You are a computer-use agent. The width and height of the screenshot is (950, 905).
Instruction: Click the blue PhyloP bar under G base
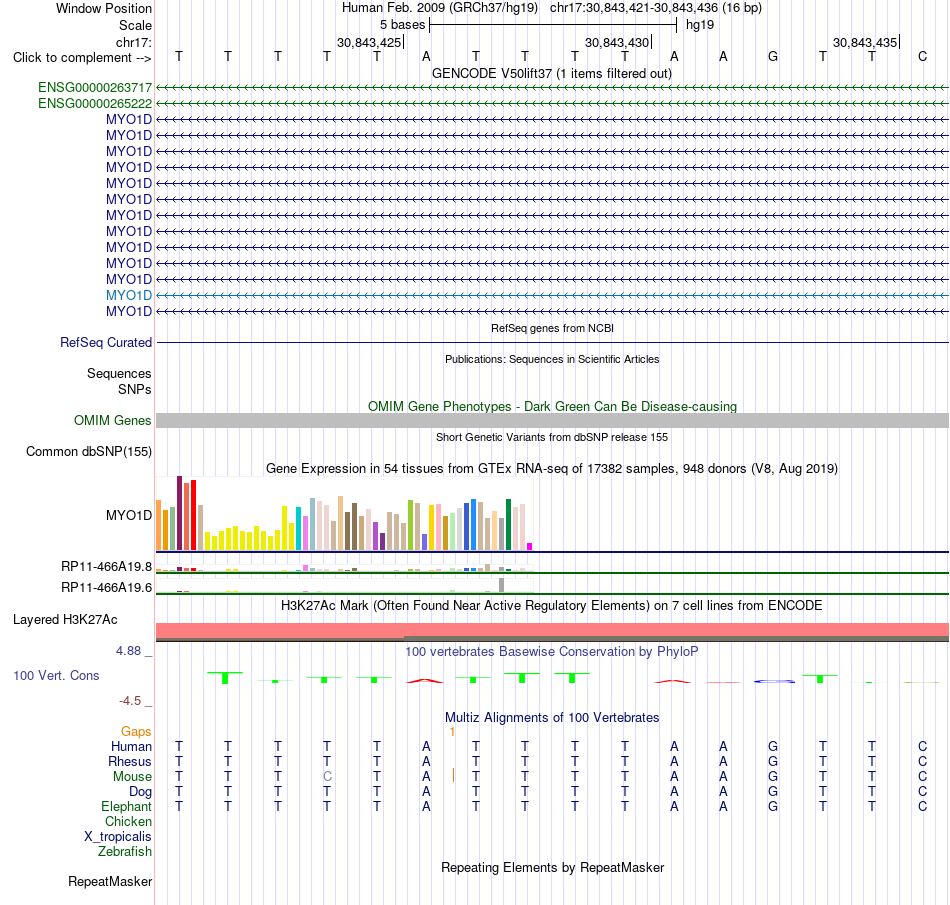click(774, 681)
